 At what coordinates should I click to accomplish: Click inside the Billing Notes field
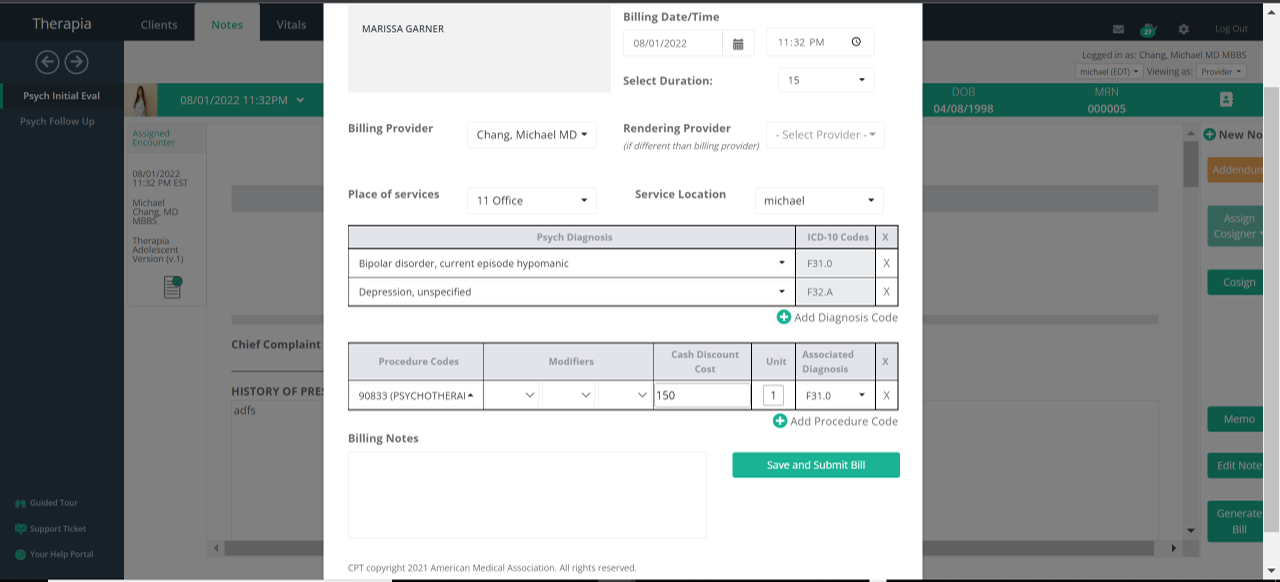(x=527, y=494)
